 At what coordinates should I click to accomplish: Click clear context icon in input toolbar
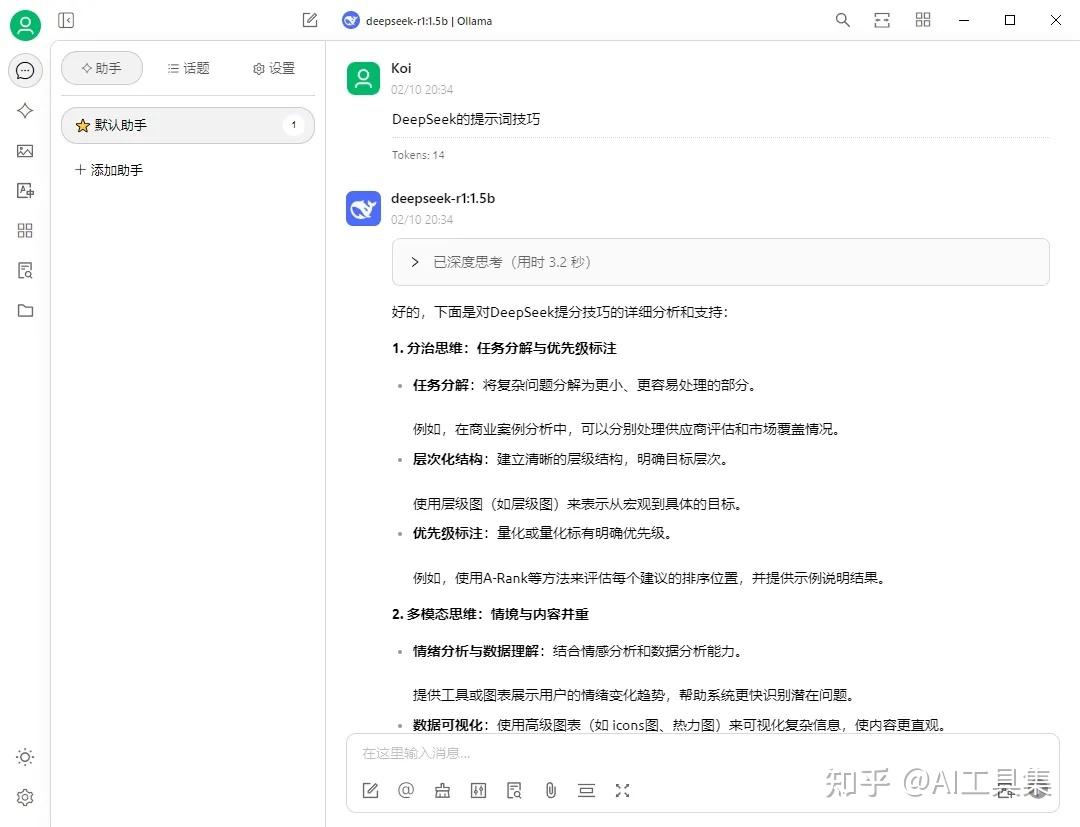[586, 791]
